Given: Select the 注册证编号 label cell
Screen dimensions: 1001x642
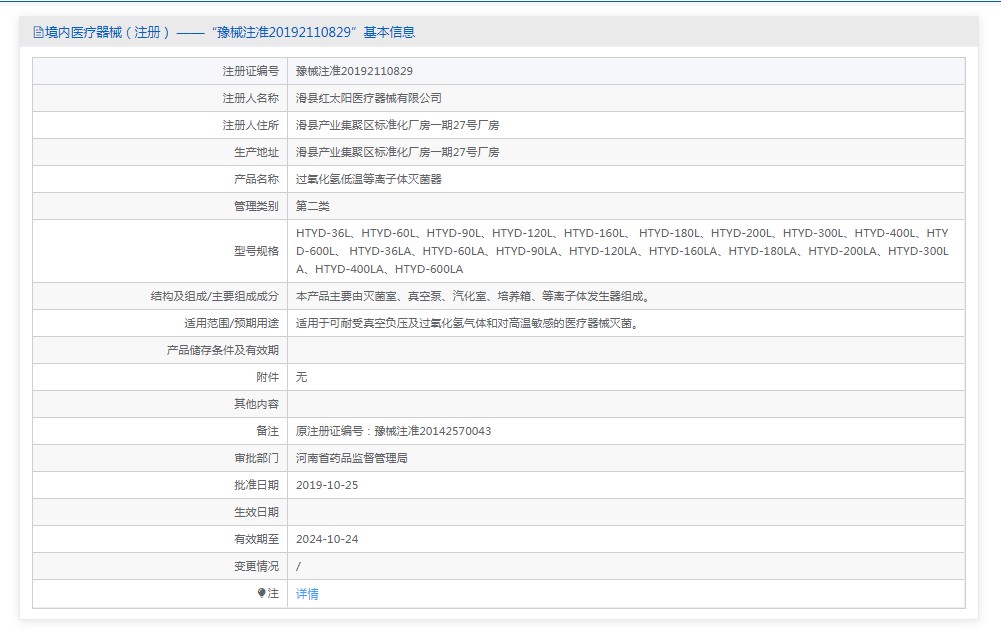Looking at the screenshot, I should (250, 71).
